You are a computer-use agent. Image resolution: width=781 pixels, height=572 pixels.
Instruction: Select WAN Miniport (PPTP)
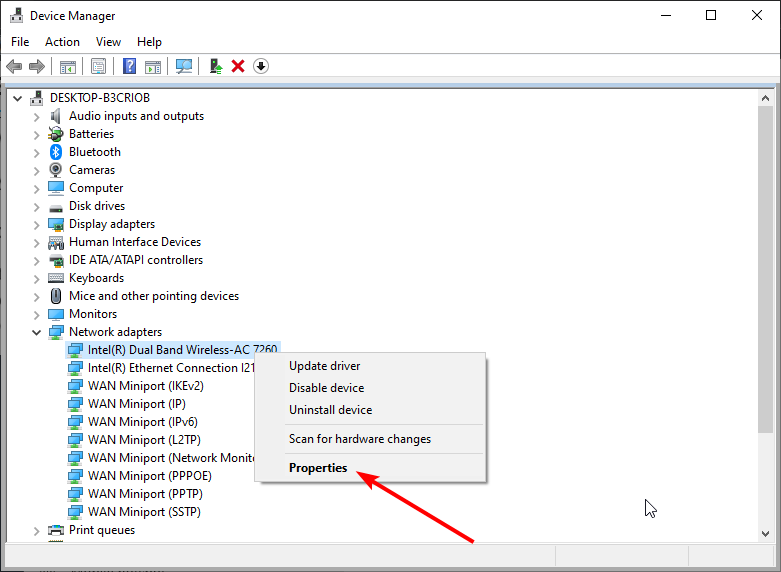coord(145,493)
